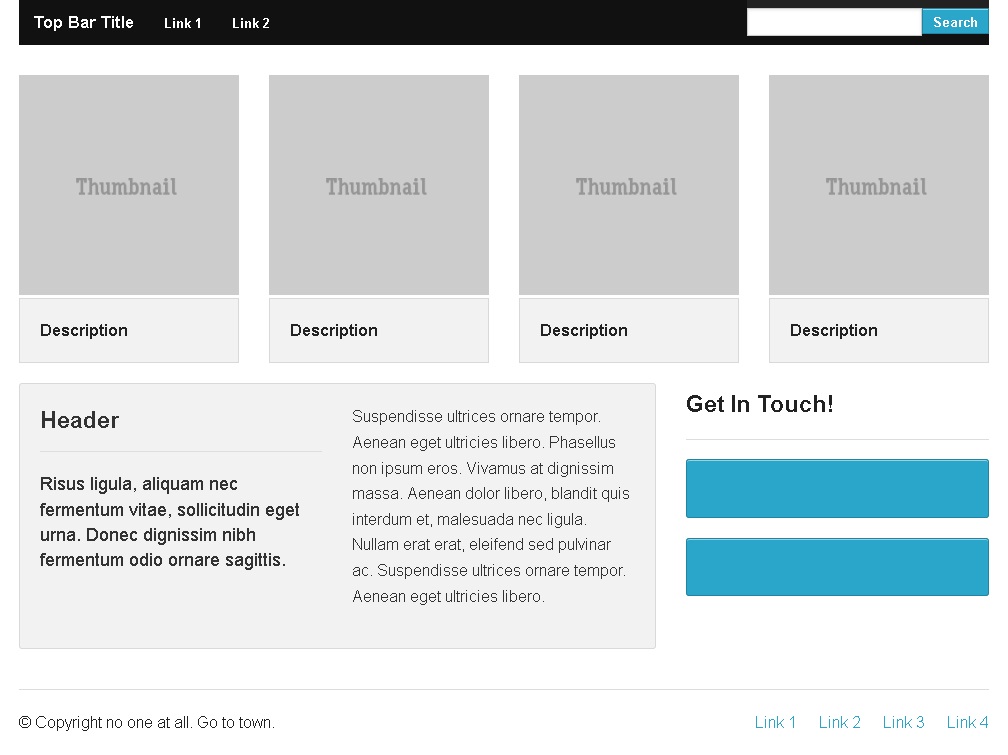
Task: Click the Description under the last thumbnail
Action: (833, 330)
